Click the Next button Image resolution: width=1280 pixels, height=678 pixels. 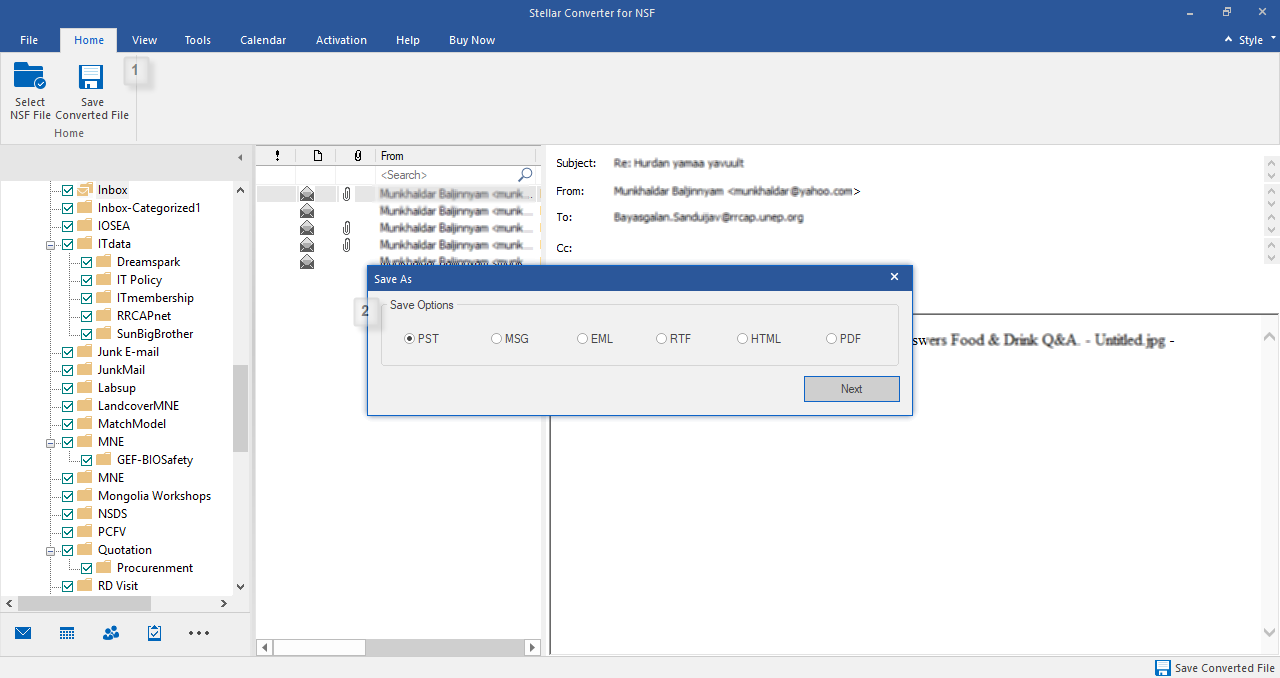point(852,389)
